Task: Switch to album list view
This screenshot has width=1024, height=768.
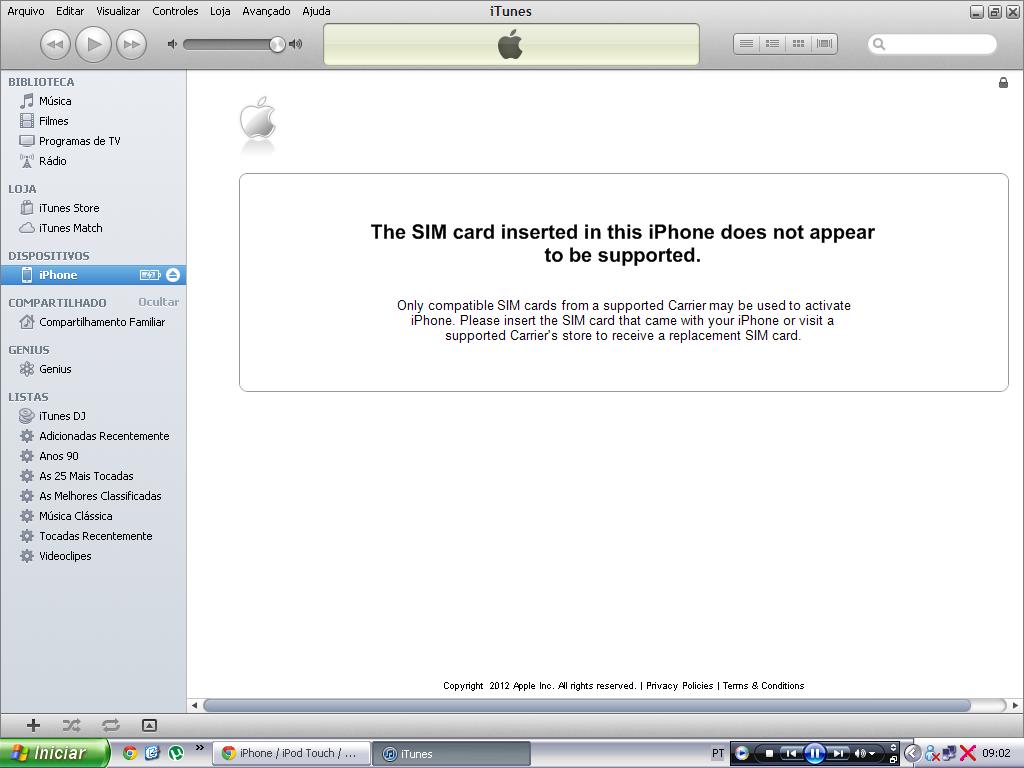Action: (x=773, y=44)
